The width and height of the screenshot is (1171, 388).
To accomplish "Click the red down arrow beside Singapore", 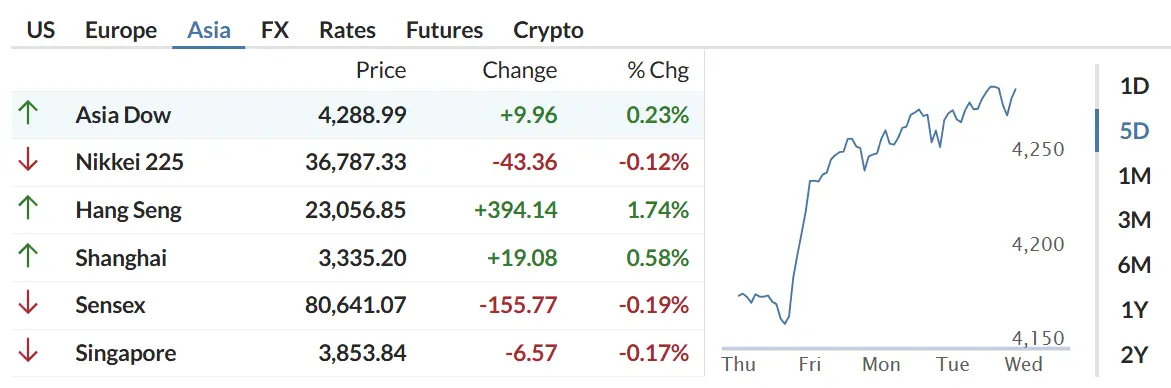I will 28,352.
